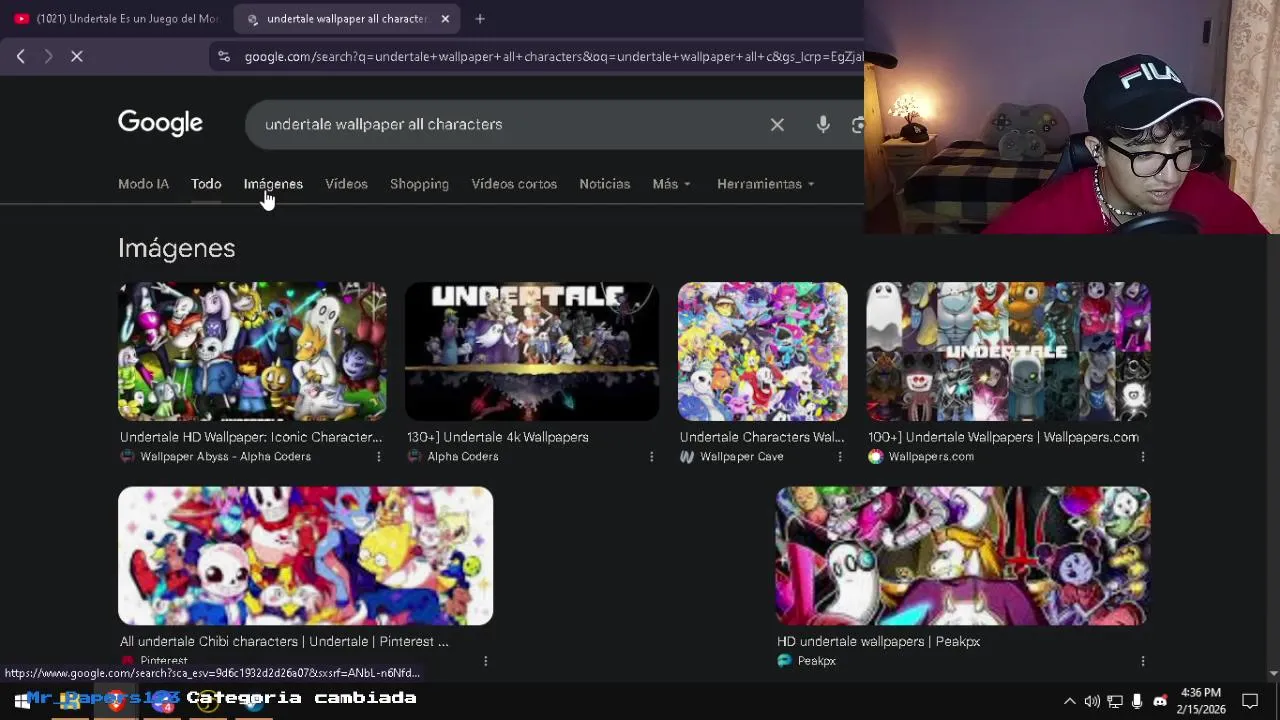The height and width of the screenshot is (720, 1280).
Task: Stop loading the page
Action: [76, 57]
